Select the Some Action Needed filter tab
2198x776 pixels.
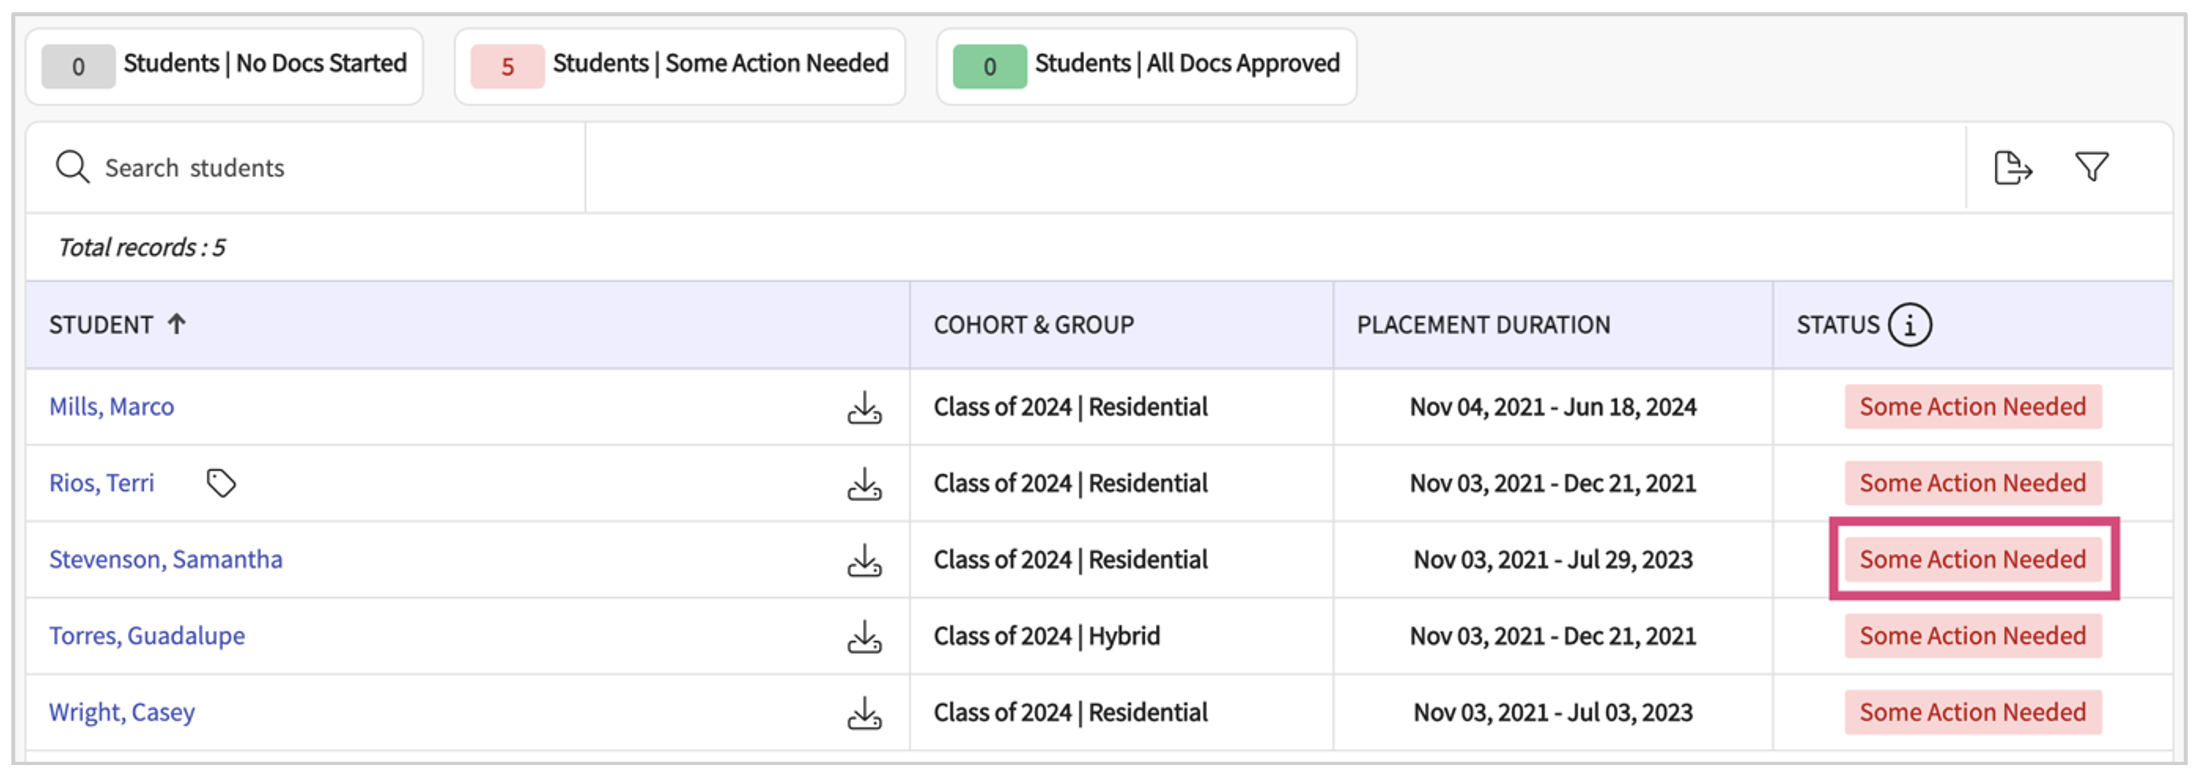680,66
